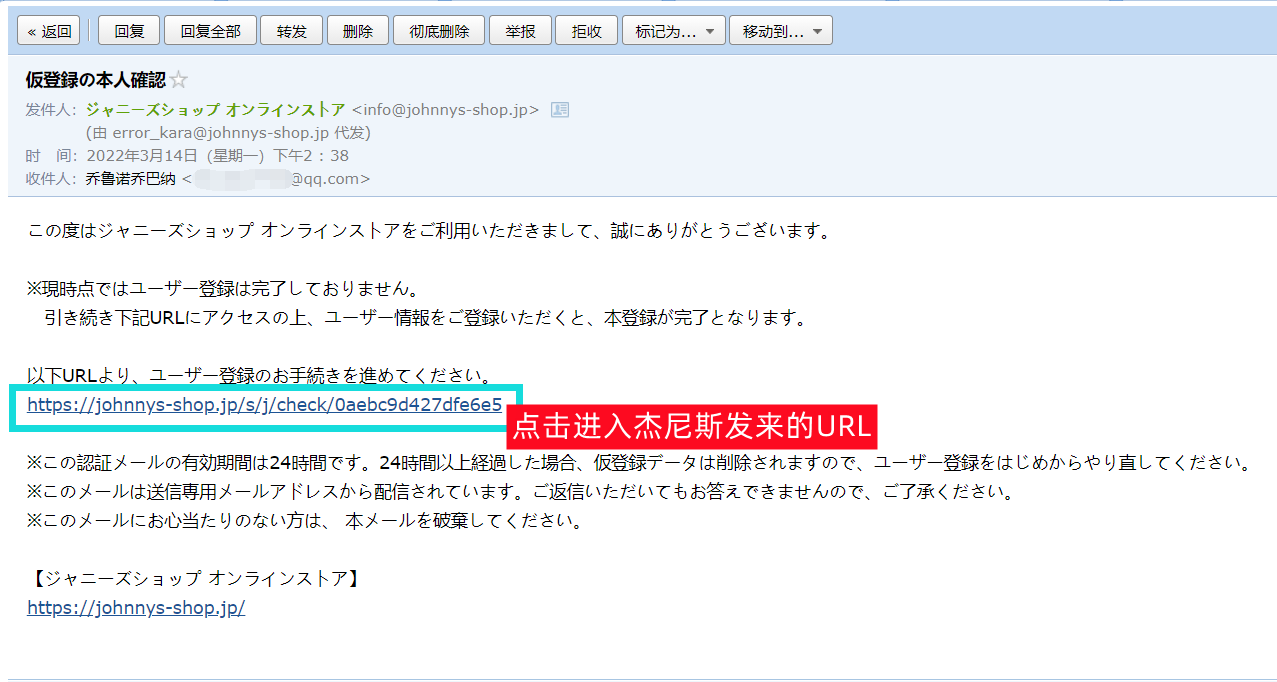Image resolution: width=1277 pixels, height=682 pixels.
Task: Click the line starting with この度はジャニーズショップ
Action: tap(430, 232)
